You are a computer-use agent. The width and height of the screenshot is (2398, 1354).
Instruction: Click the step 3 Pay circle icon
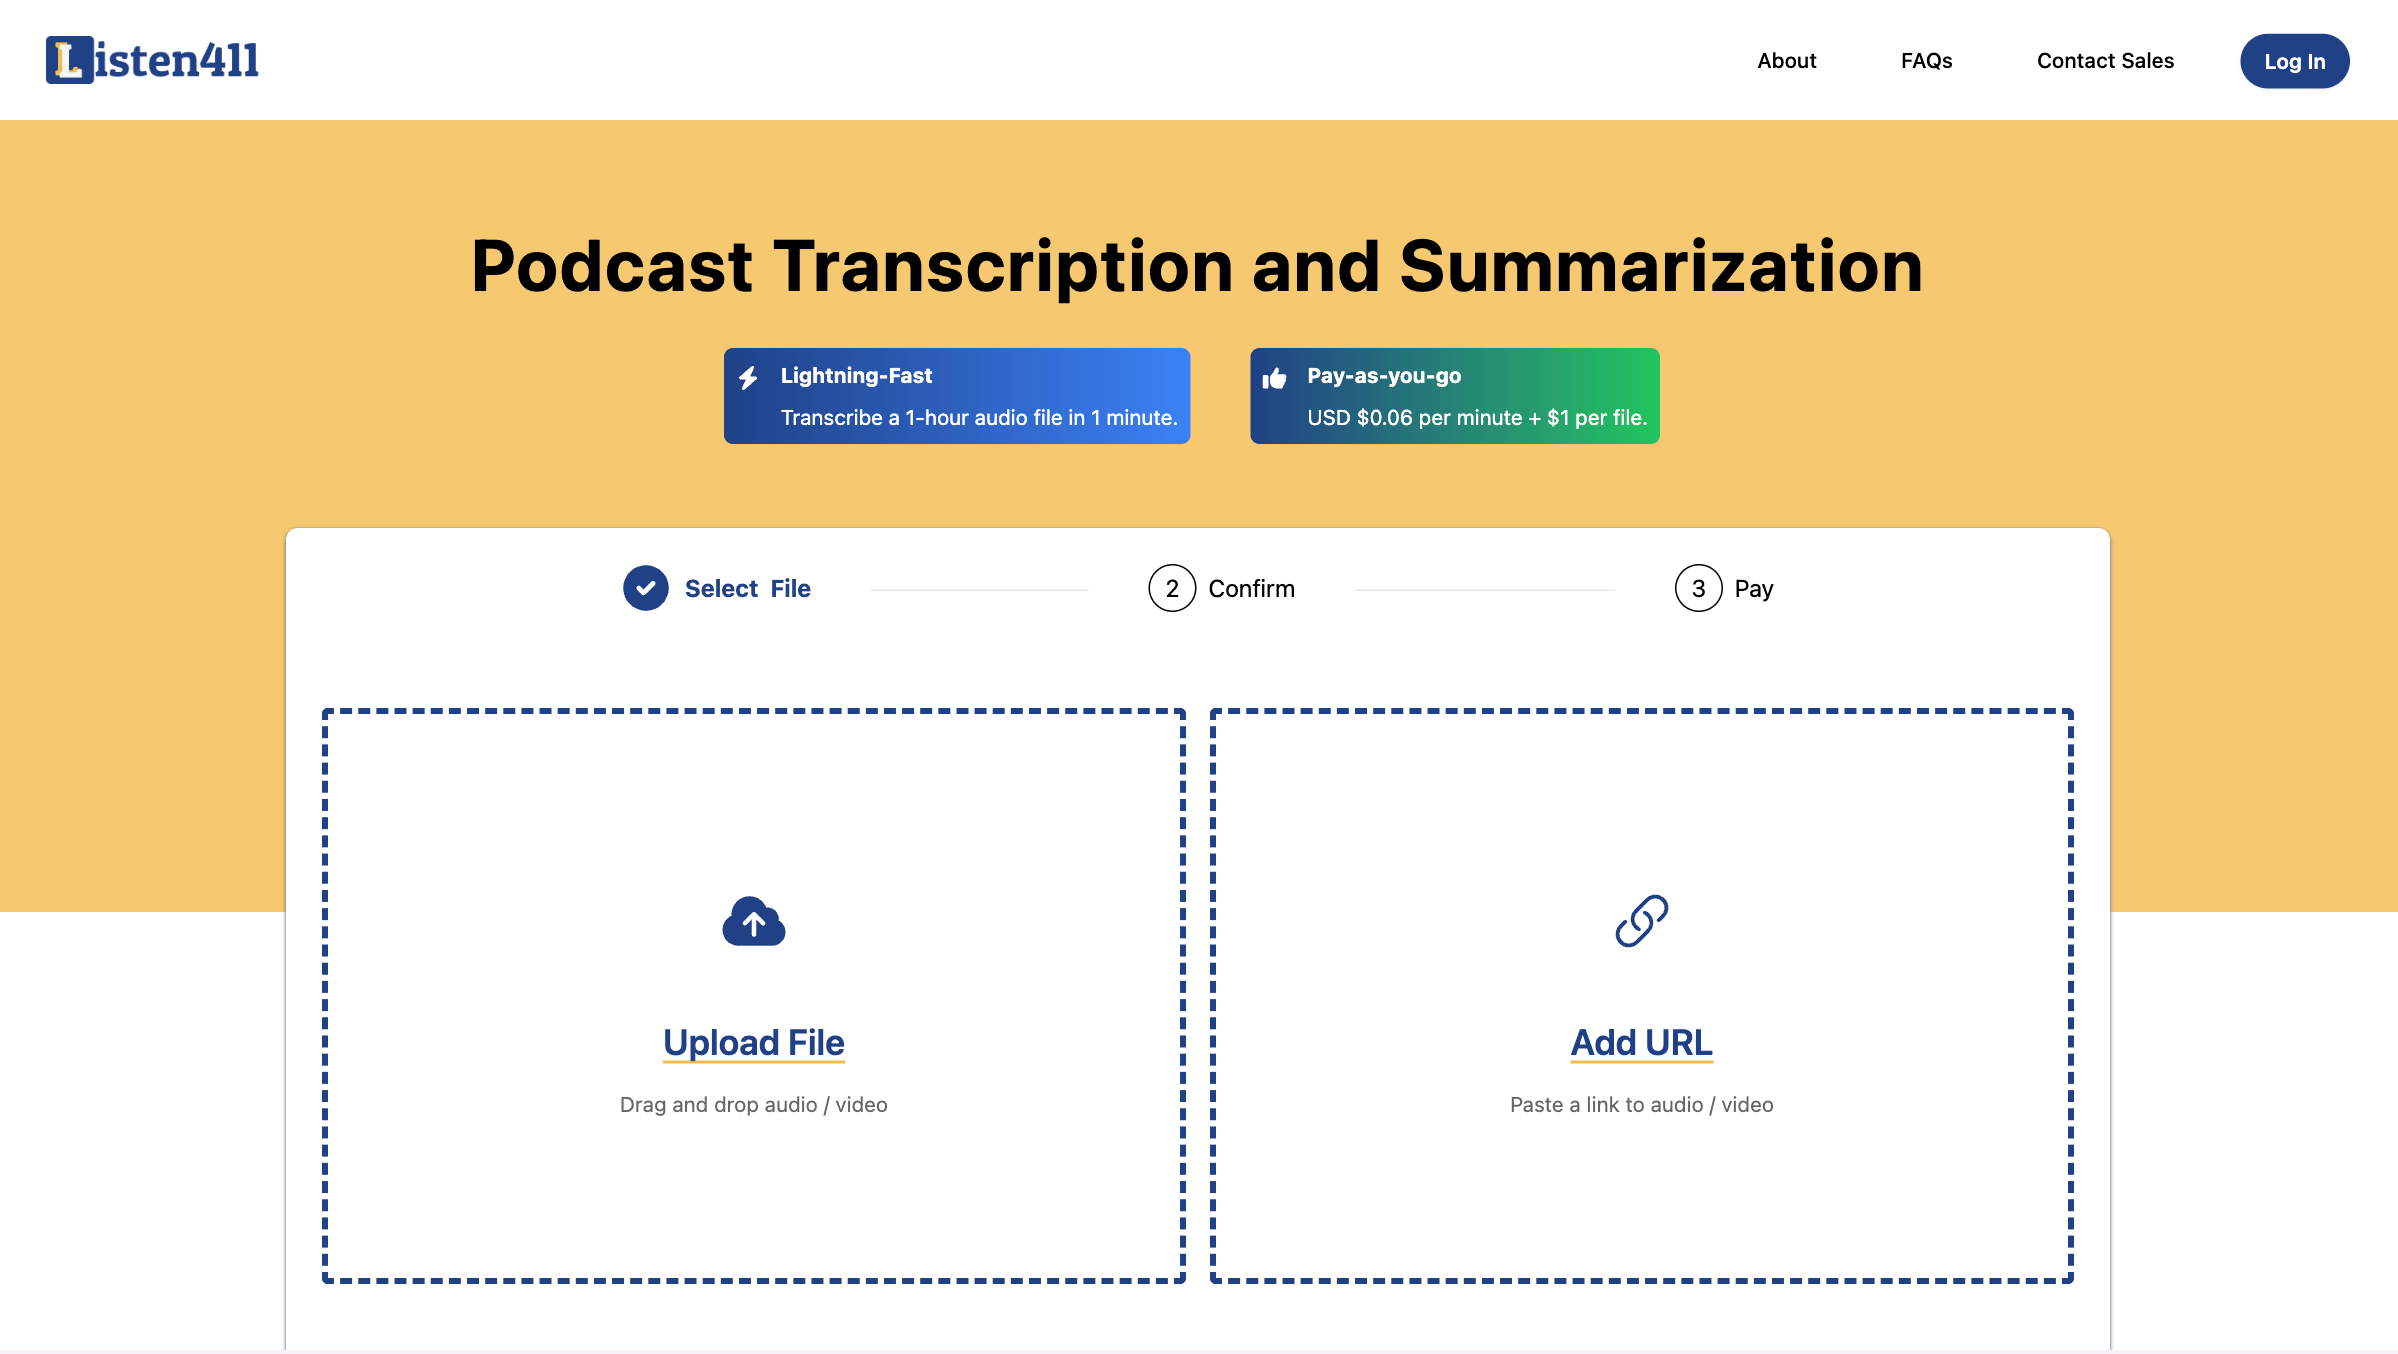tap(1698, 588)
